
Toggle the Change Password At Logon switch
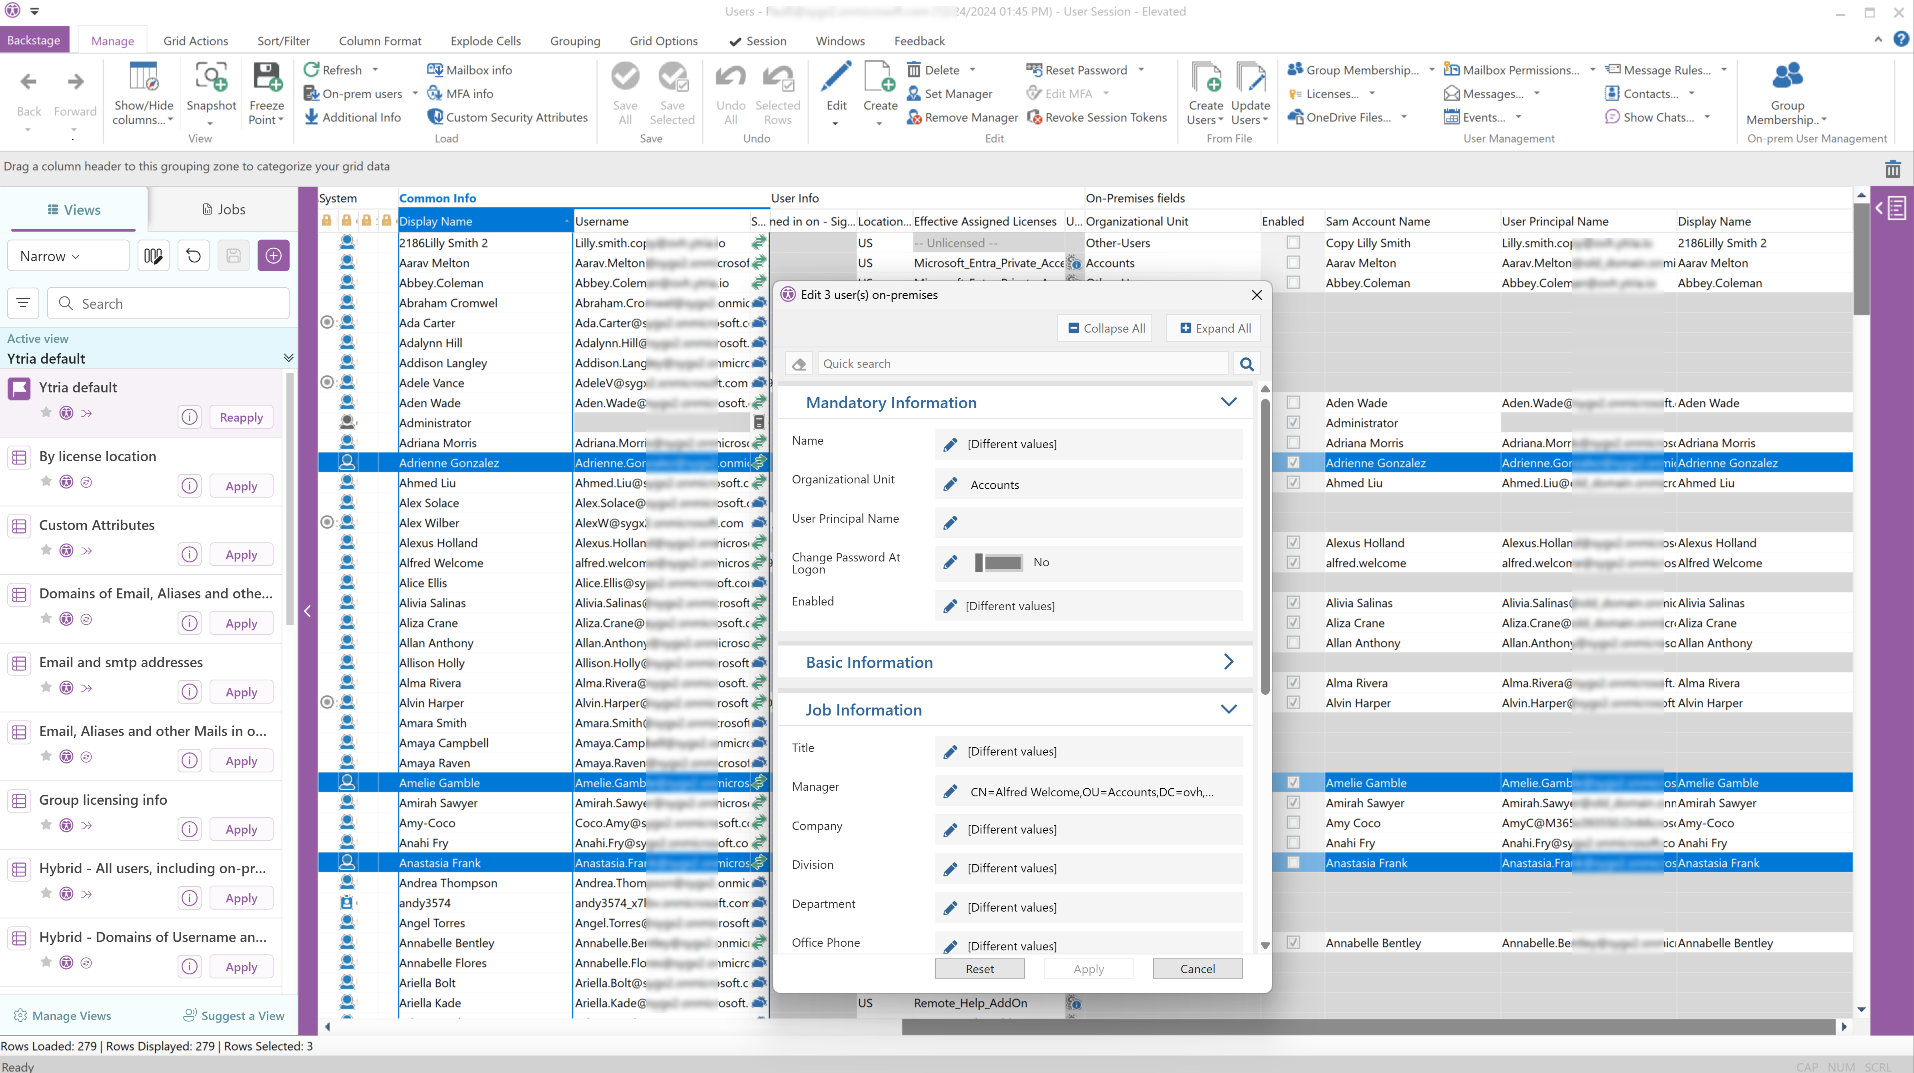click(x=1000, y=562)
